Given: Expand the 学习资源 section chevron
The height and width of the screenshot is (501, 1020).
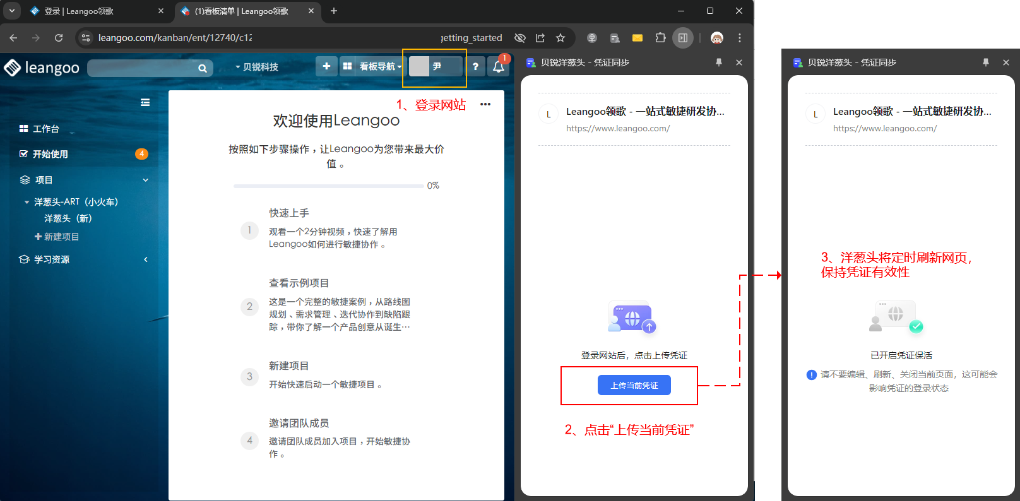Looking at the screenshot, I should point(146,260).
